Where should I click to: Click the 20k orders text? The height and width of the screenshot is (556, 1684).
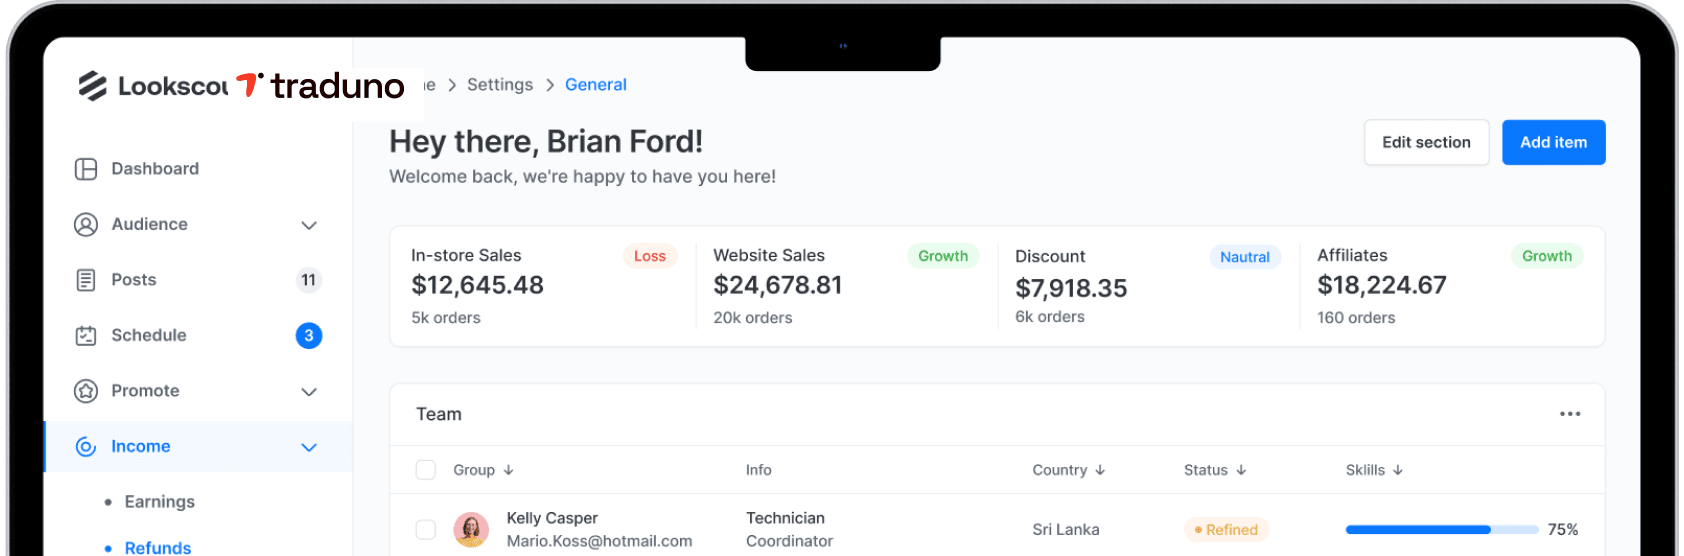(x=753, y=318)
